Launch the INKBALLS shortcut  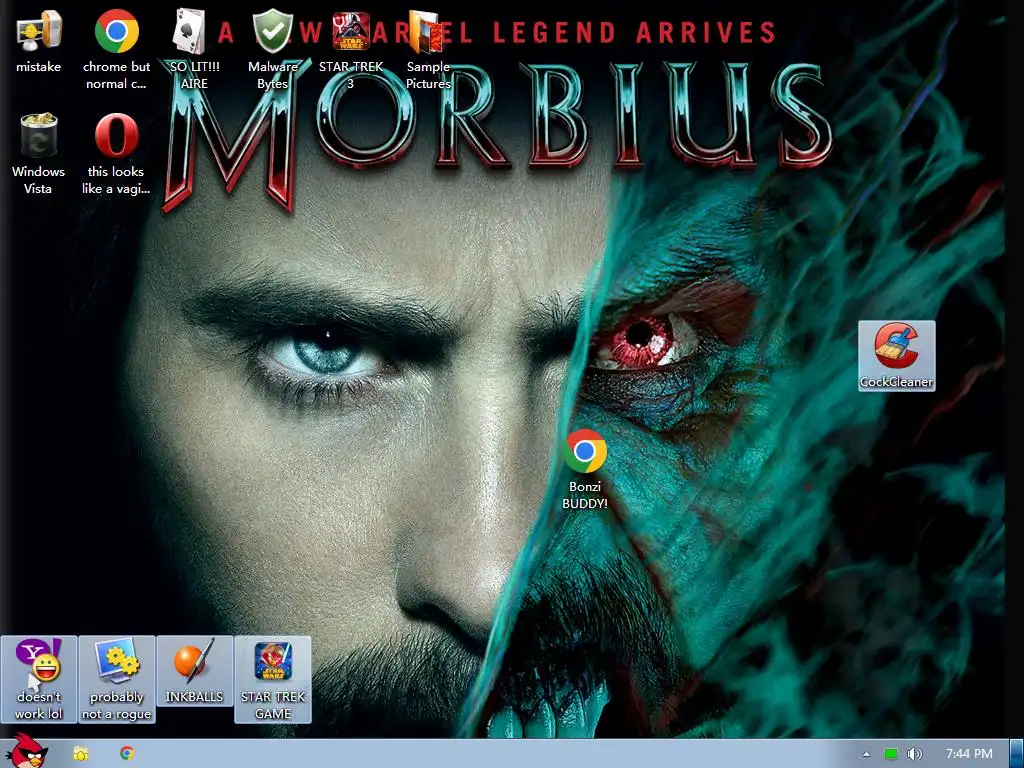click(194, 671)
